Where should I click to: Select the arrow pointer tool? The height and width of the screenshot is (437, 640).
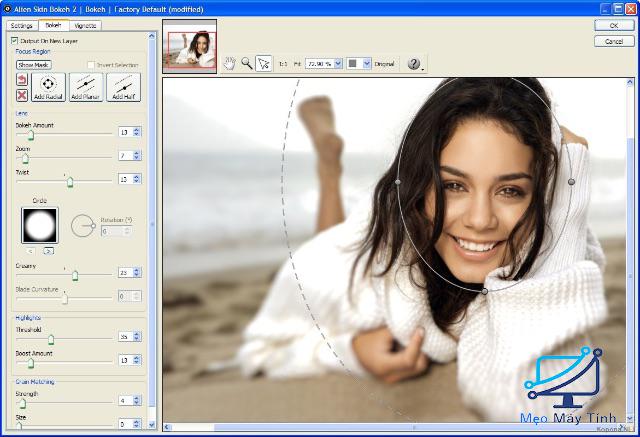[x=263, y=62]
